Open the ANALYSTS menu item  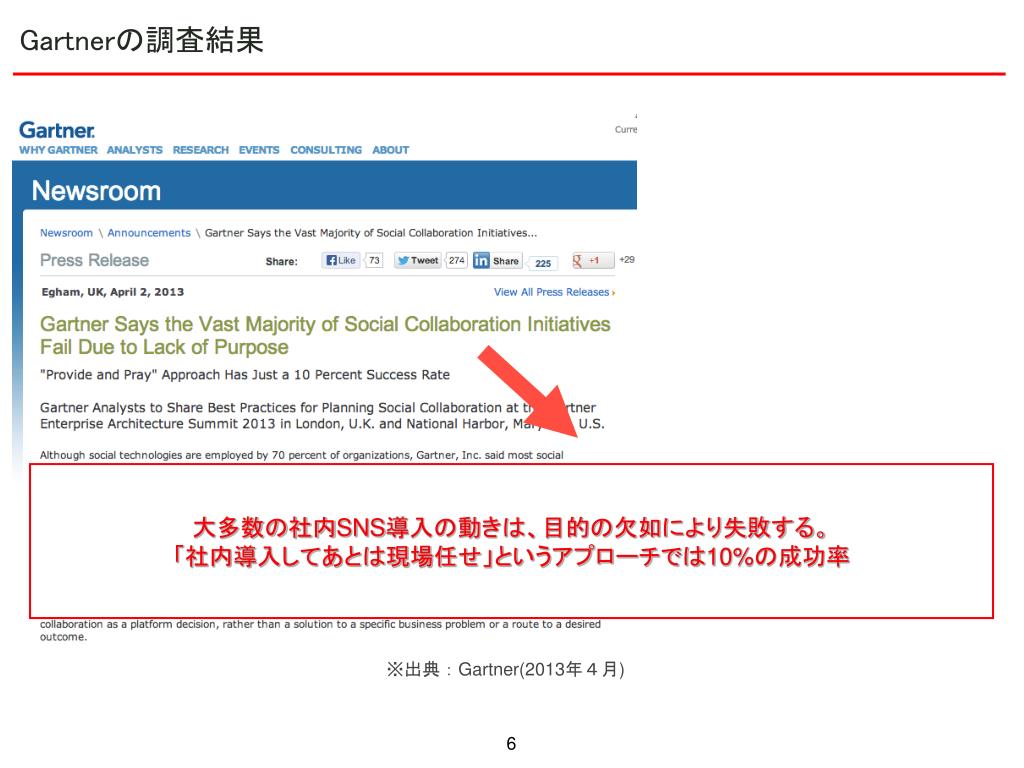pos(135,150)
